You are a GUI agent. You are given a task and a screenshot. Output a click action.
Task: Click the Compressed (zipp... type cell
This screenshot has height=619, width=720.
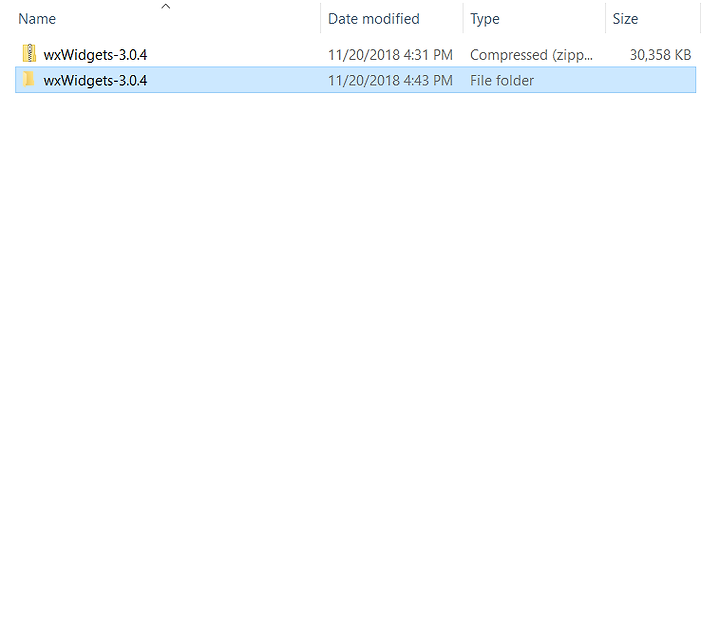click(x=531, y=55)
